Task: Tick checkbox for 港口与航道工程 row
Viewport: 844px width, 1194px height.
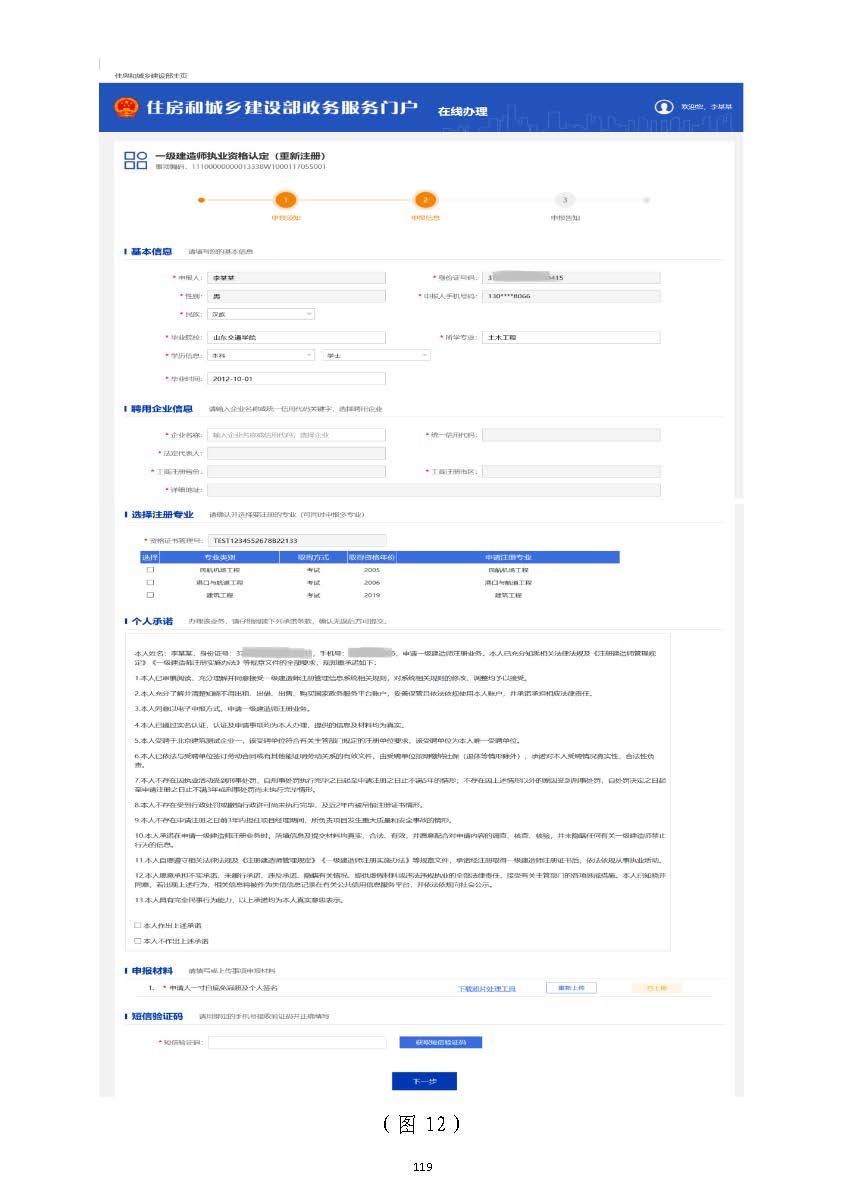Action: click(150, 582)
